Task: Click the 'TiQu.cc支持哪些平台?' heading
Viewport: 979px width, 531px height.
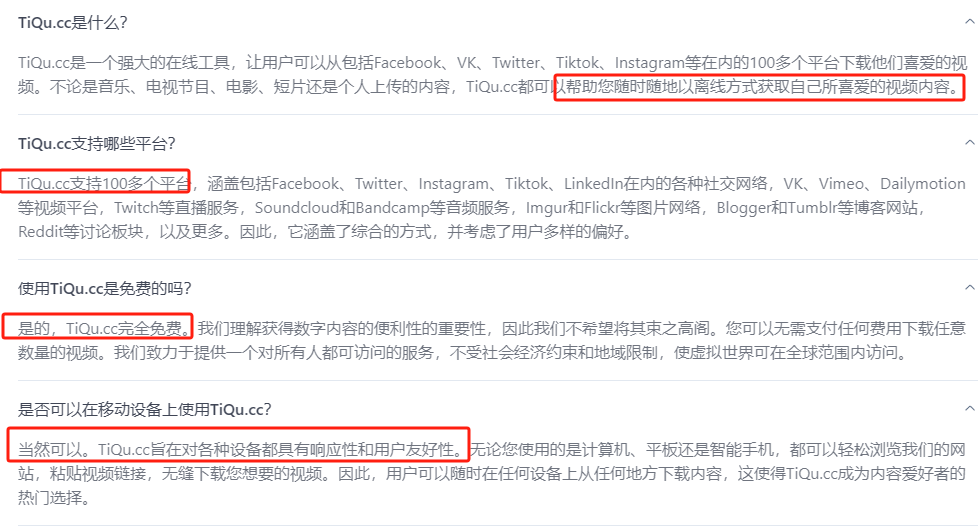Action: click(97, 144)
